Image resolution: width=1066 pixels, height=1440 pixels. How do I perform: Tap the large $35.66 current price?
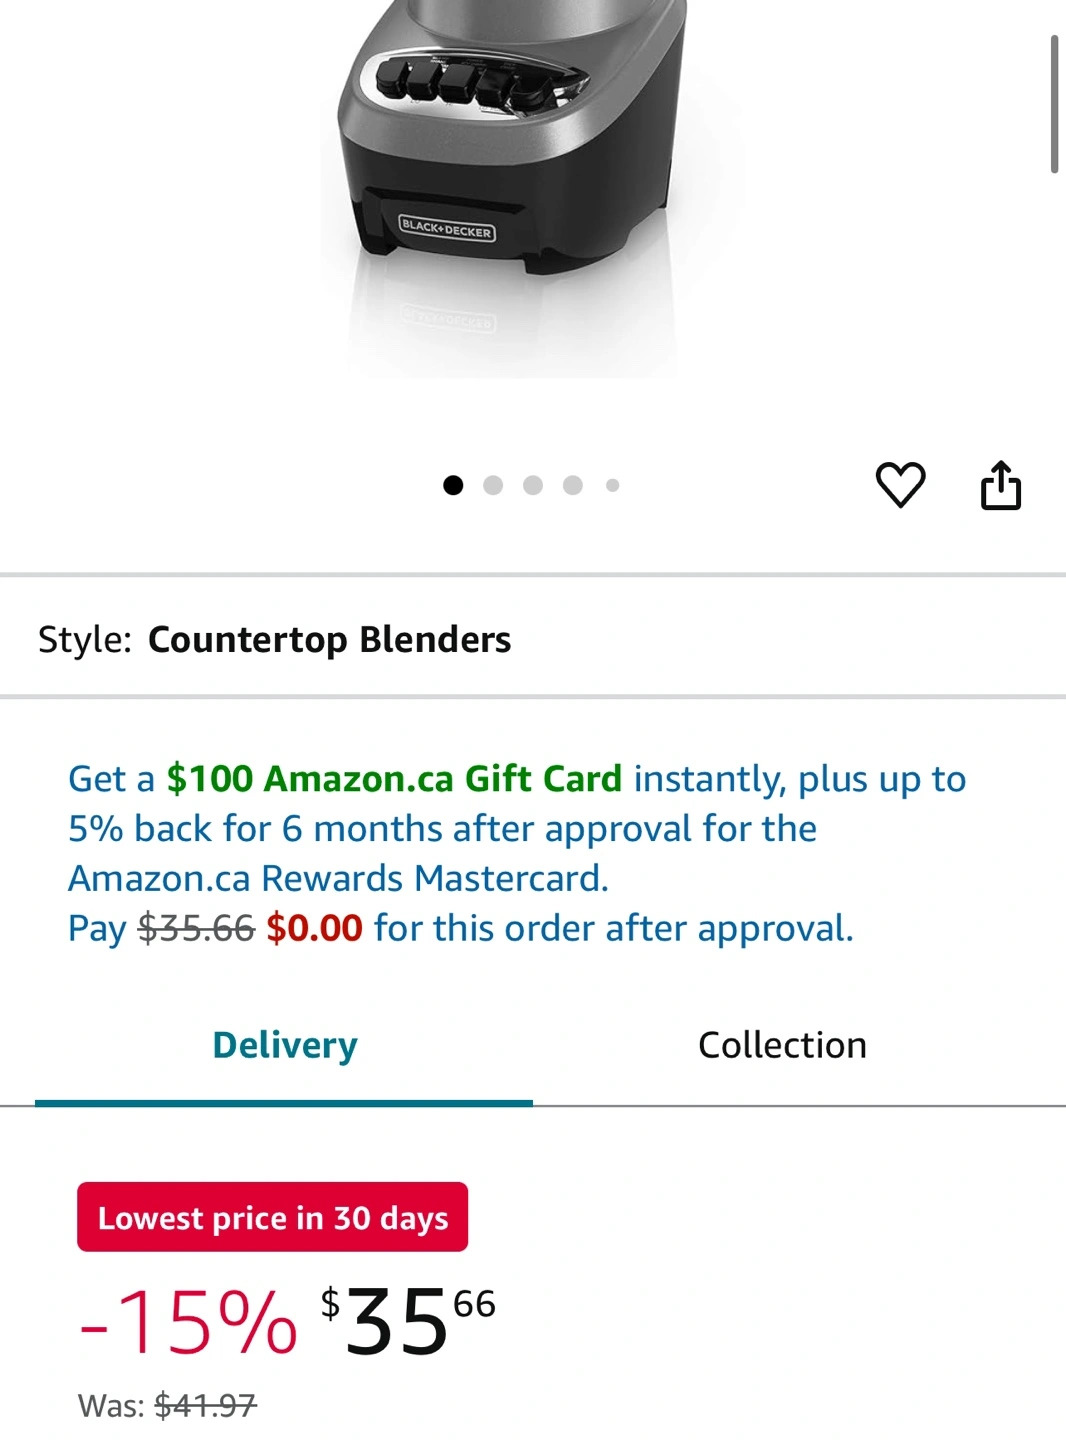[x=408, y=1322]
